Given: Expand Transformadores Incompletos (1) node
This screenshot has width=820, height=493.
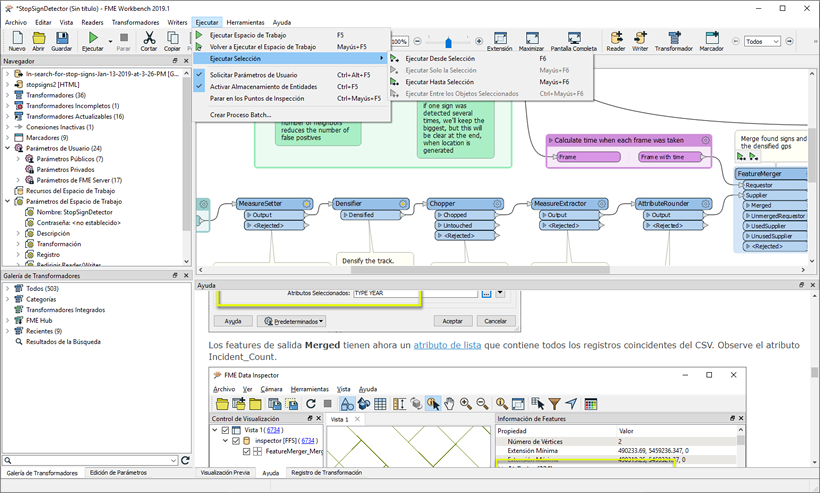Looking at the screenshot, I should tap(7, 106).
